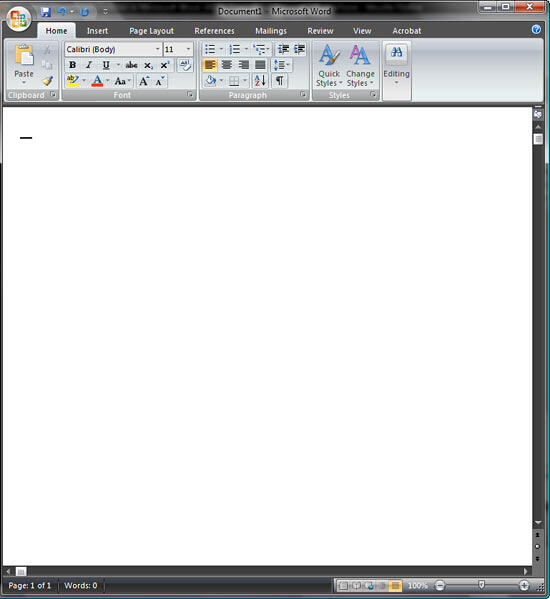Customize the Quick Access Toolbar dropdown
The image size is (550, 599).
[x=106, y=12]
